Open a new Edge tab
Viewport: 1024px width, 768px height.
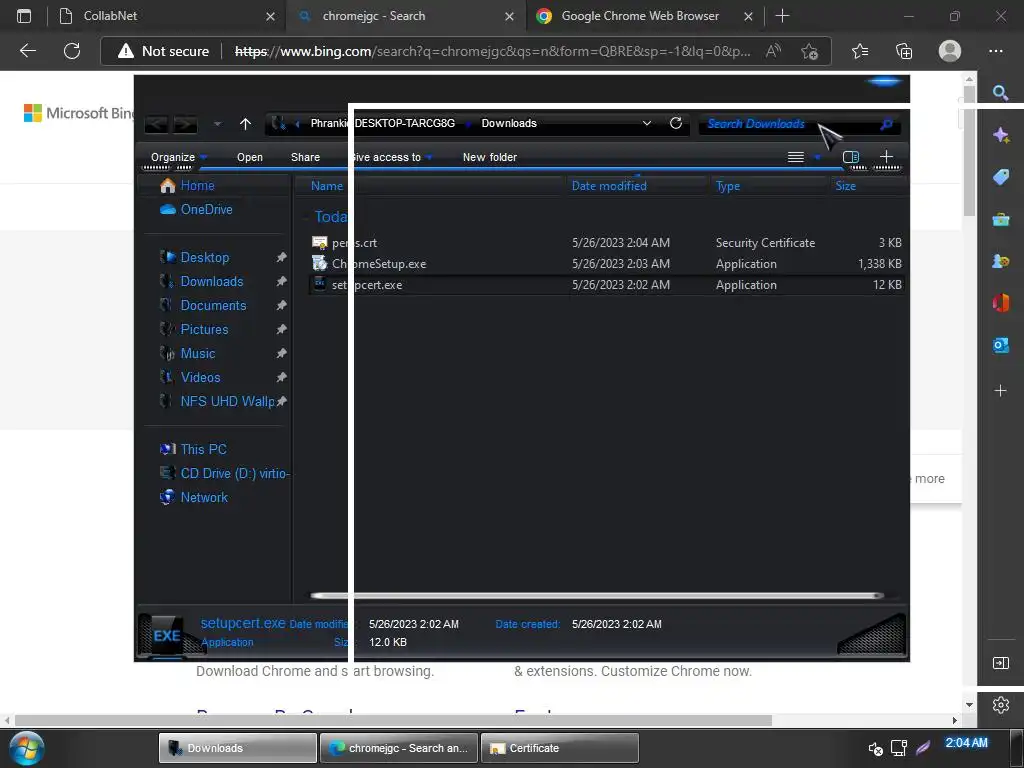(782, 16)
